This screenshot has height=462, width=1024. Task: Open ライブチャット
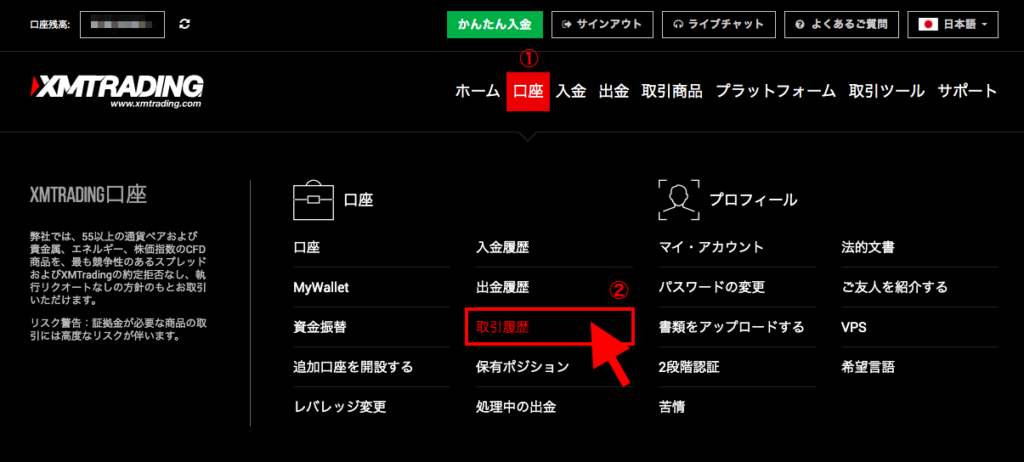[718, 25]
